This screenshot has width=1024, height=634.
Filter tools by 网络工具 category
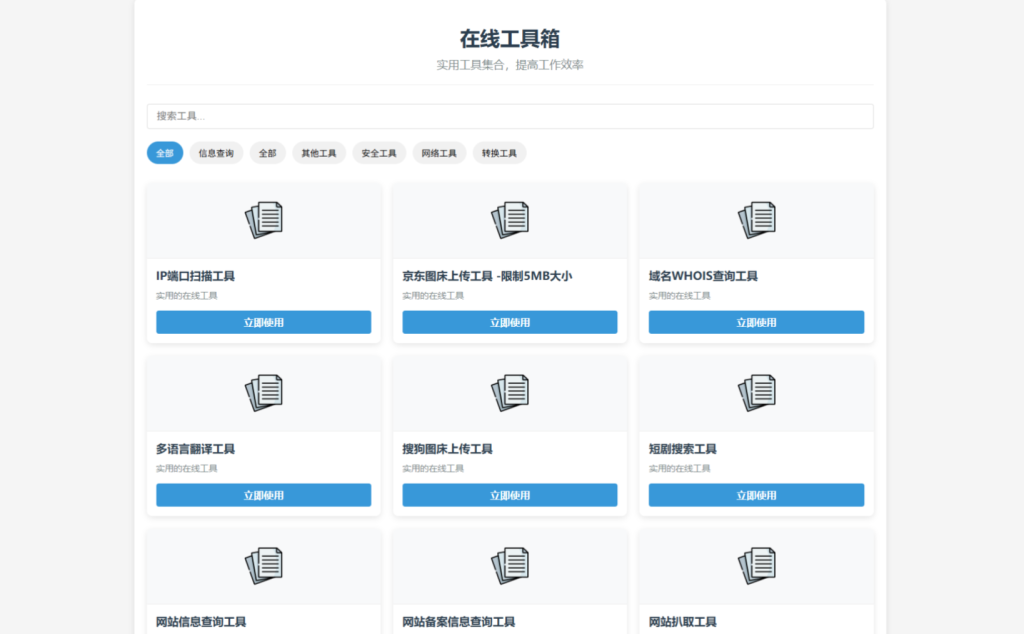tap(439, 153)
